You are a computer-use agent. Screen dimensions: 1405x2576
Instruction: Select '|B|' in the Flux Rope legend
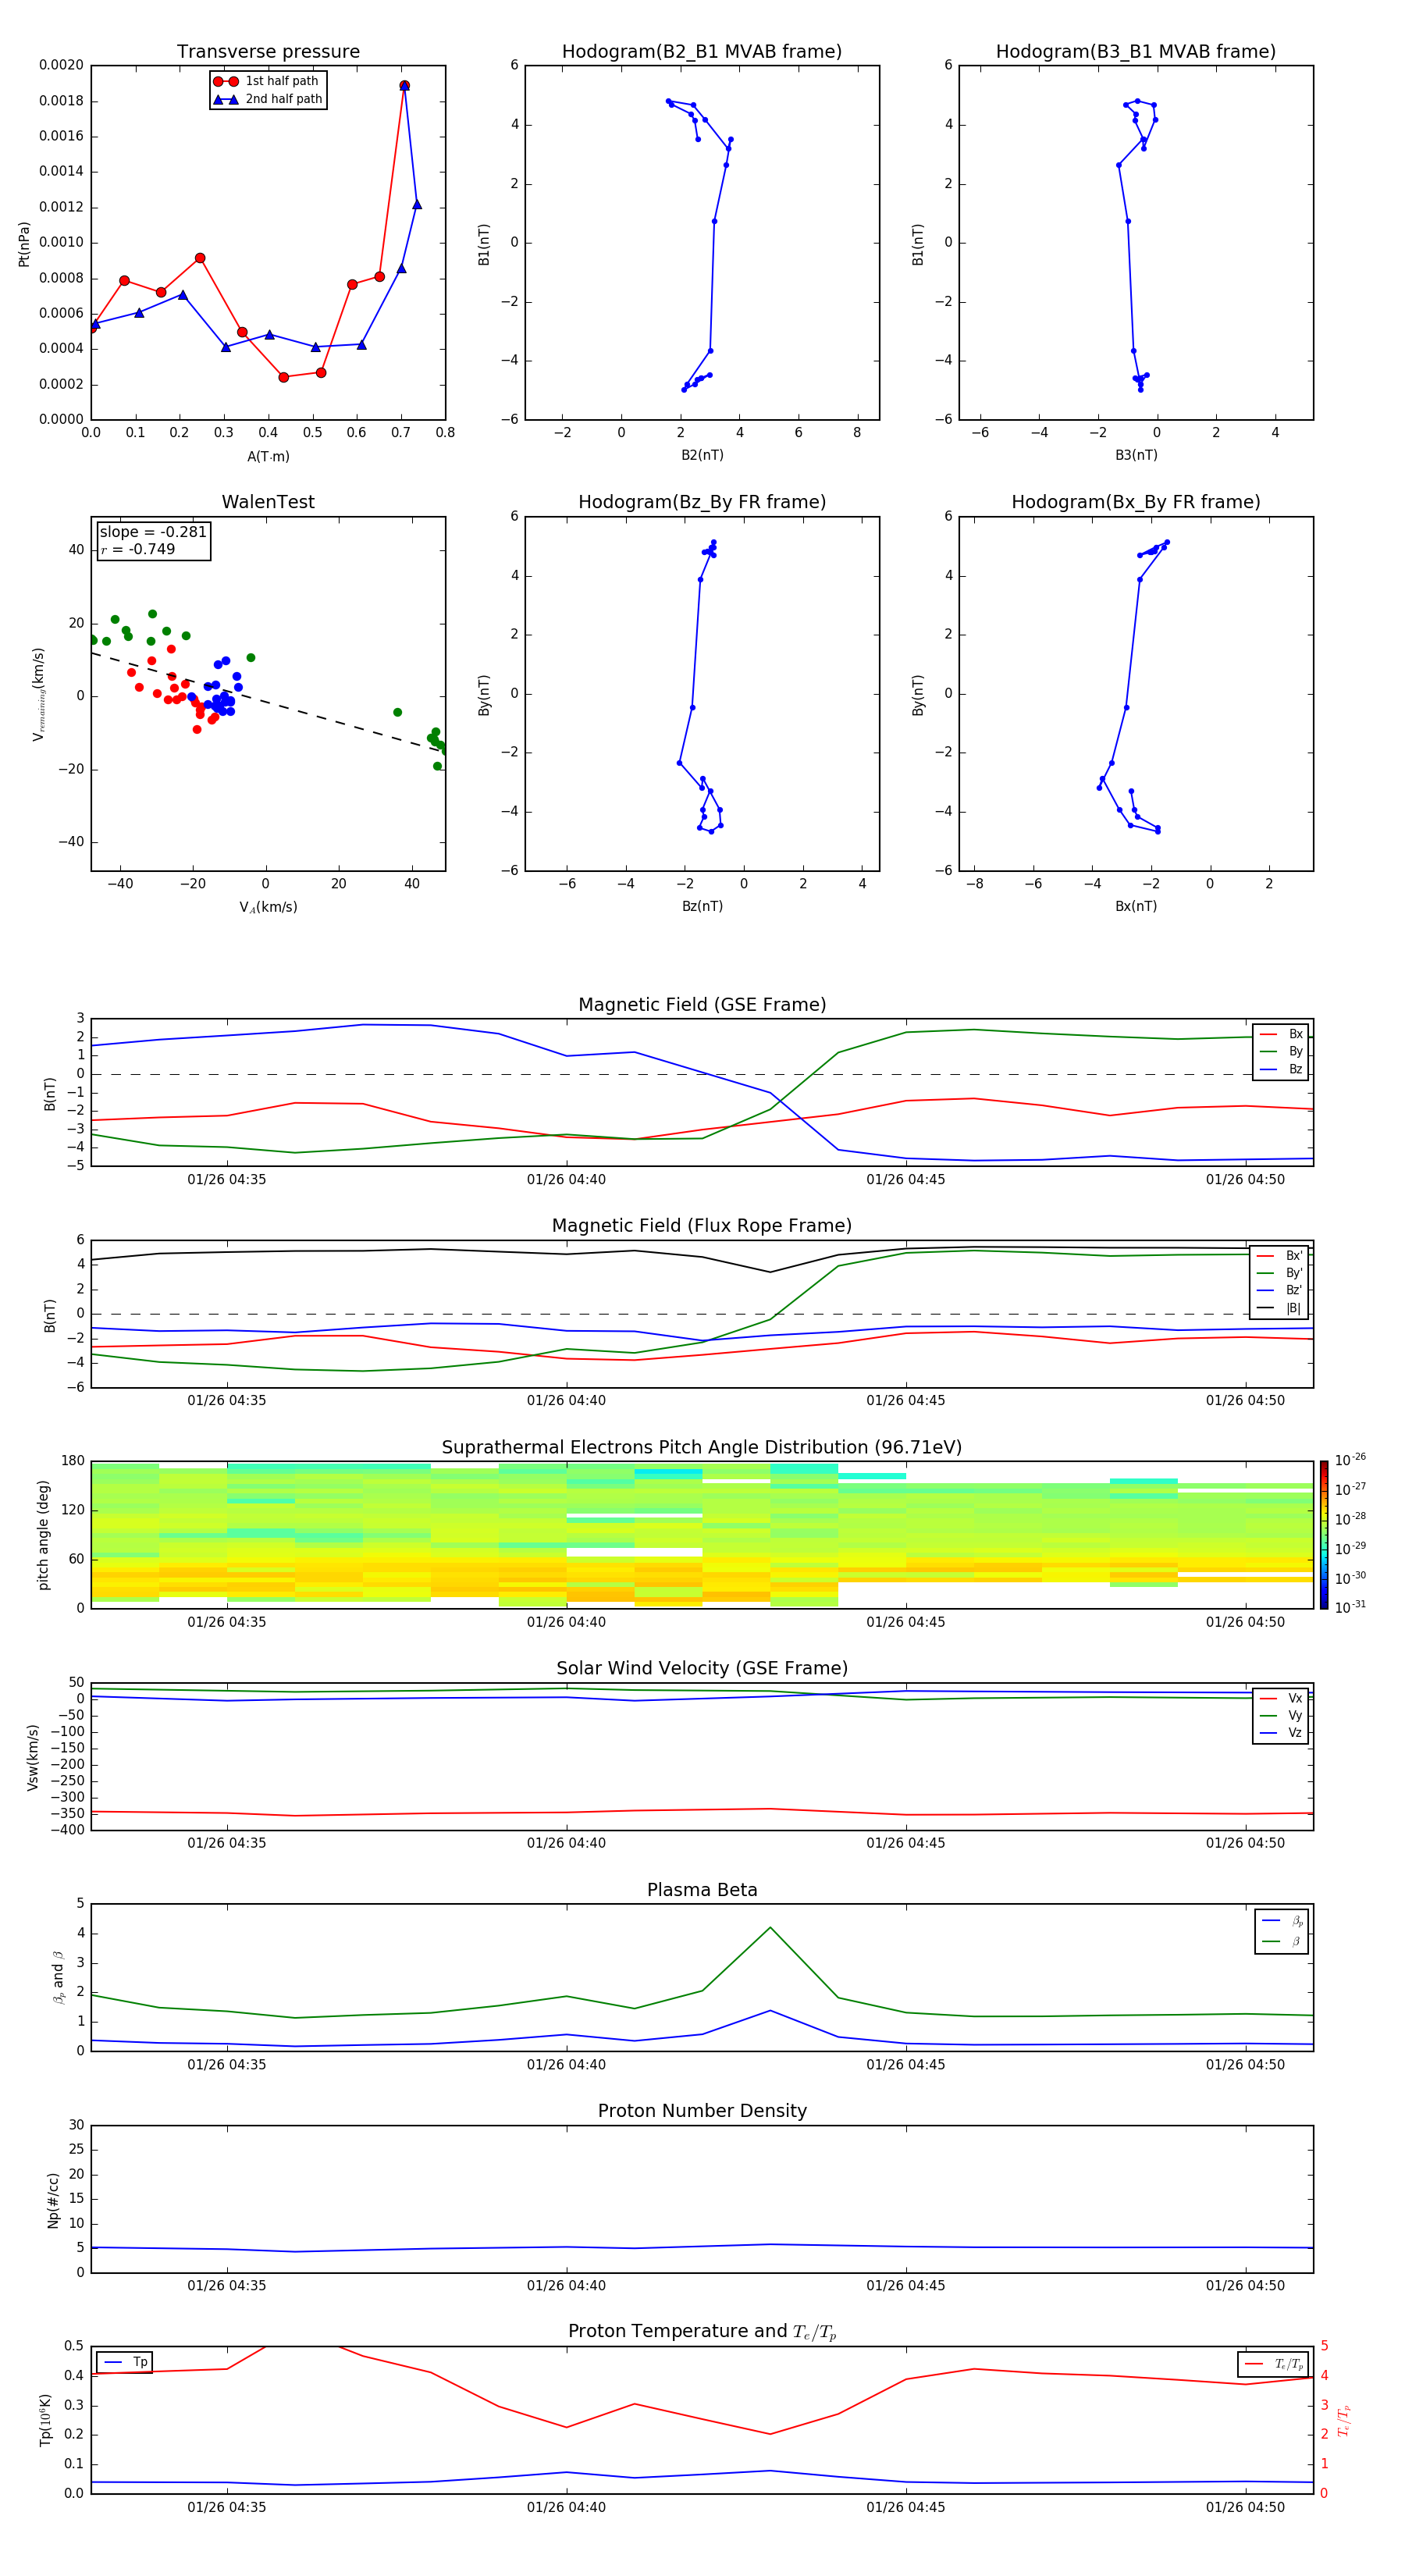pos(1280,1308)
